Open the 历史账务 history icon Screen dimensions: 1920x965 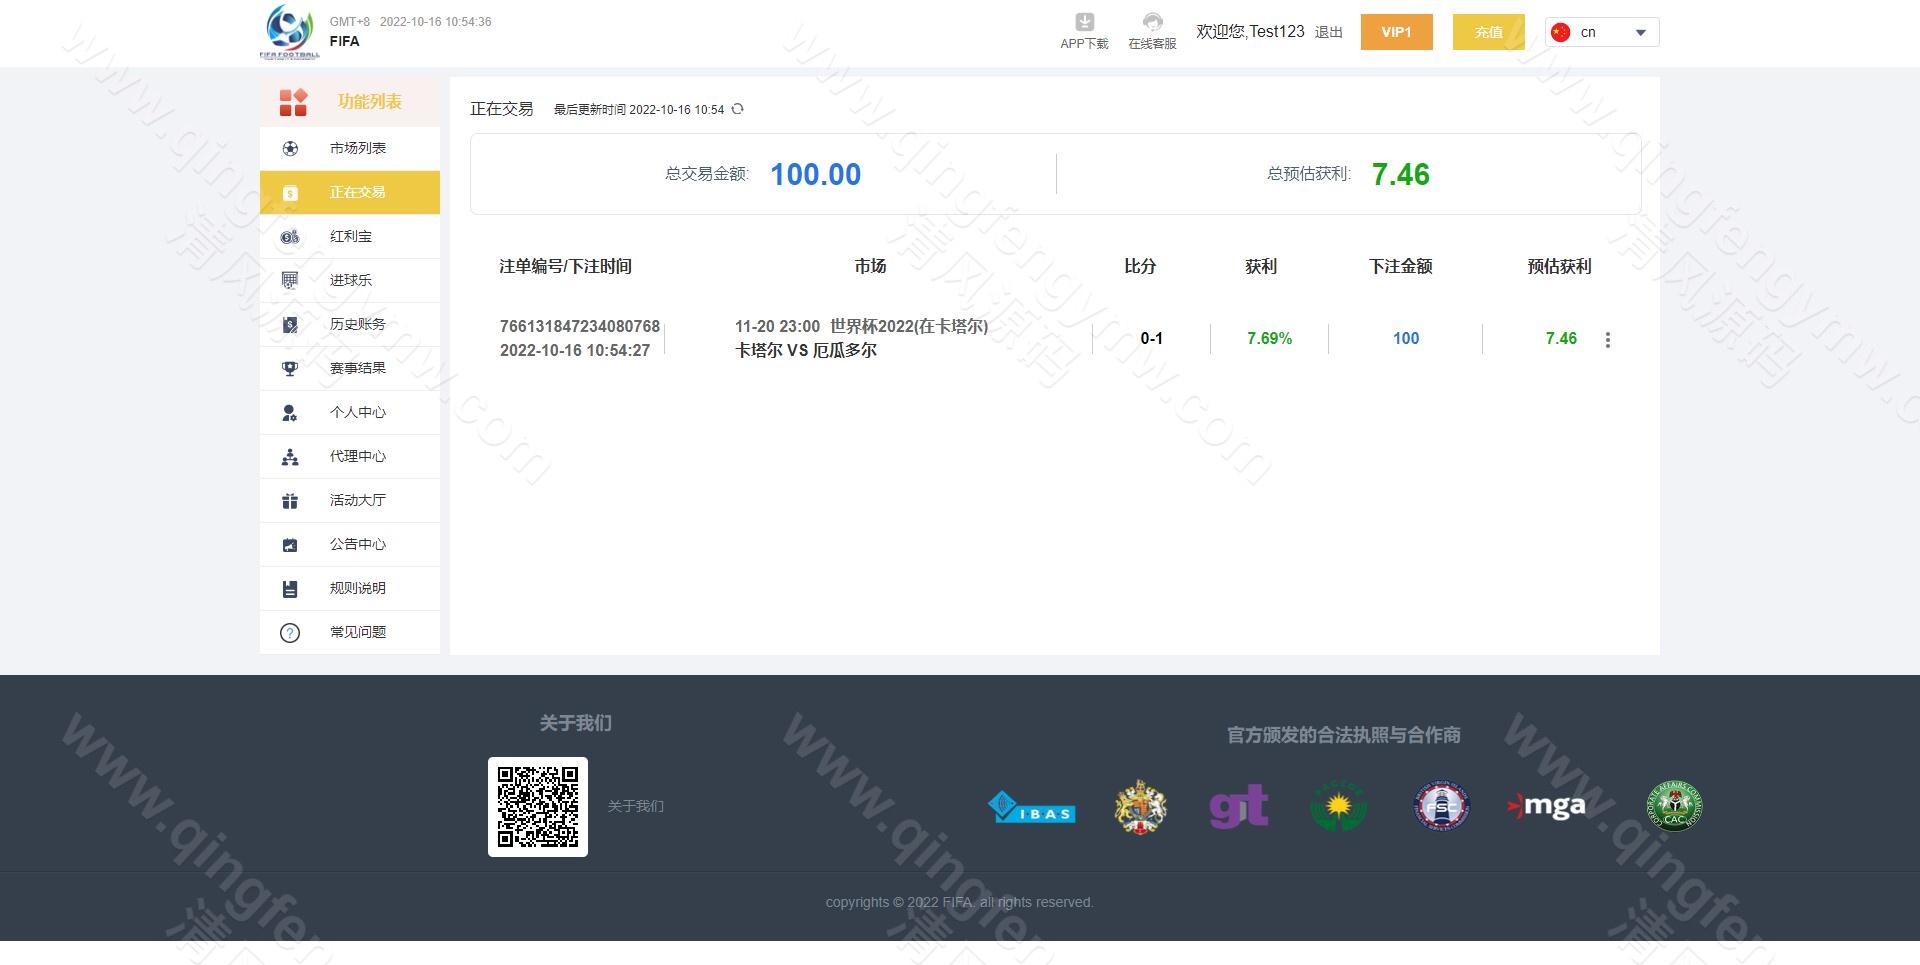tap(290, 324)
